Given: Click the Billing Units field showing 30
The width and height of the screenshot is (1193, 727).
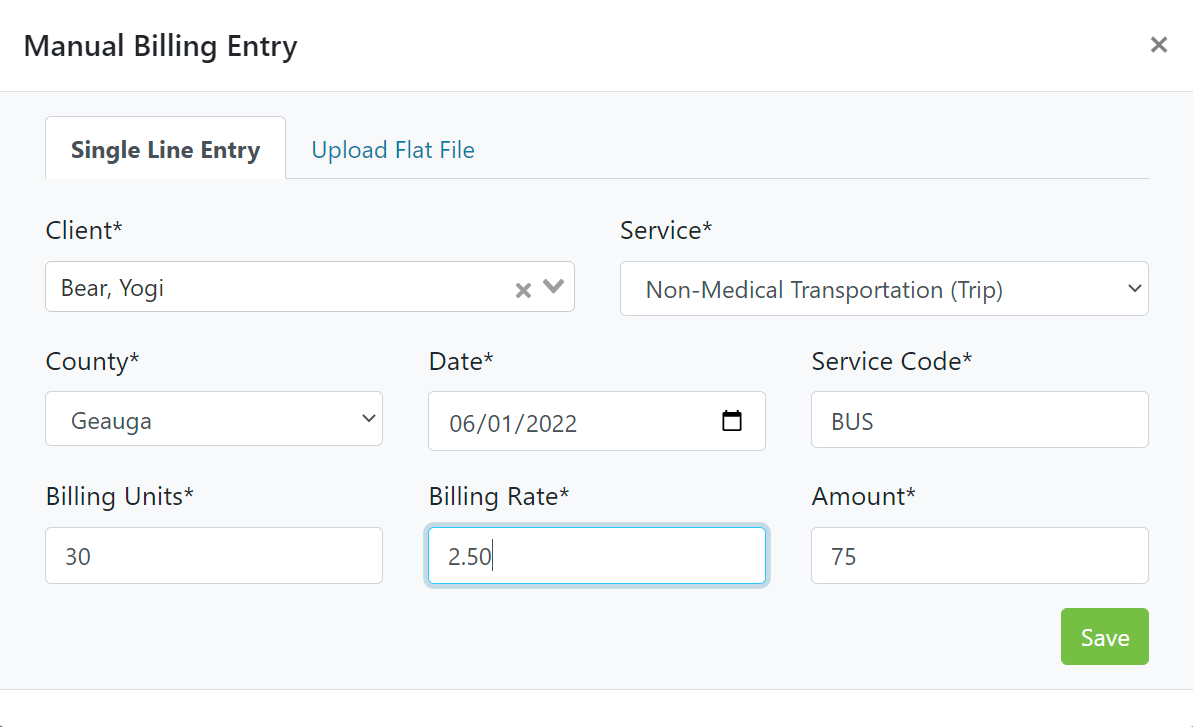Looking at the screenshot, I should 213,555.
